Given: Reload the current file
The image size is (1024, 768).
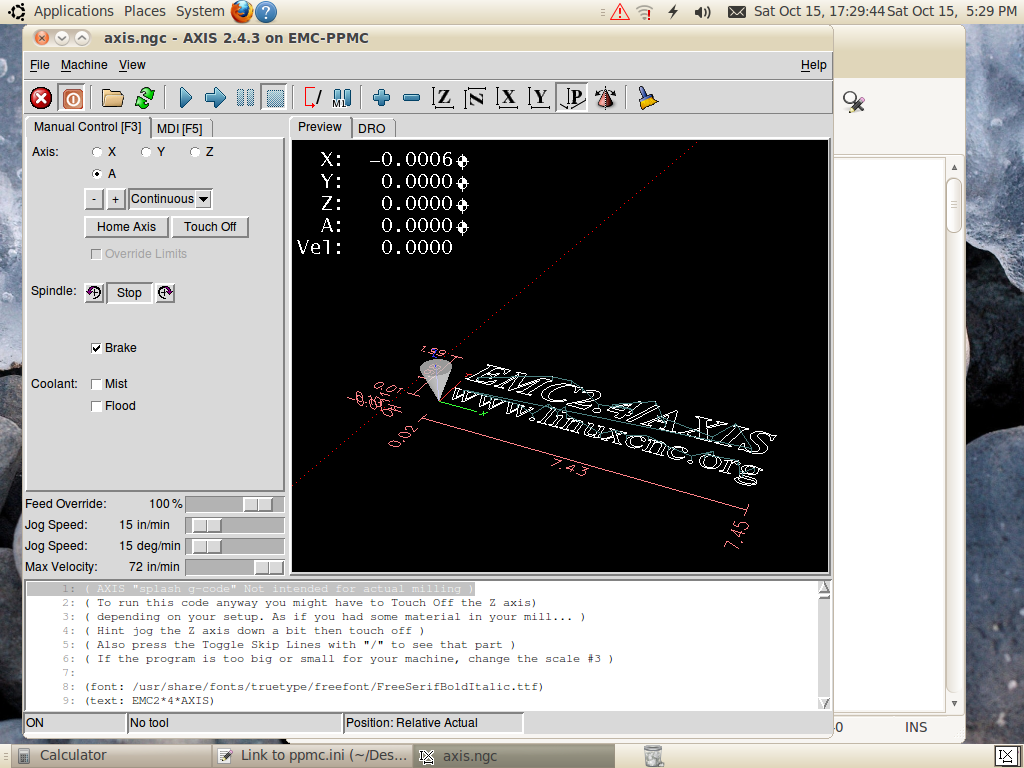Looking at the screenshot, I should [x=144, y=99].
